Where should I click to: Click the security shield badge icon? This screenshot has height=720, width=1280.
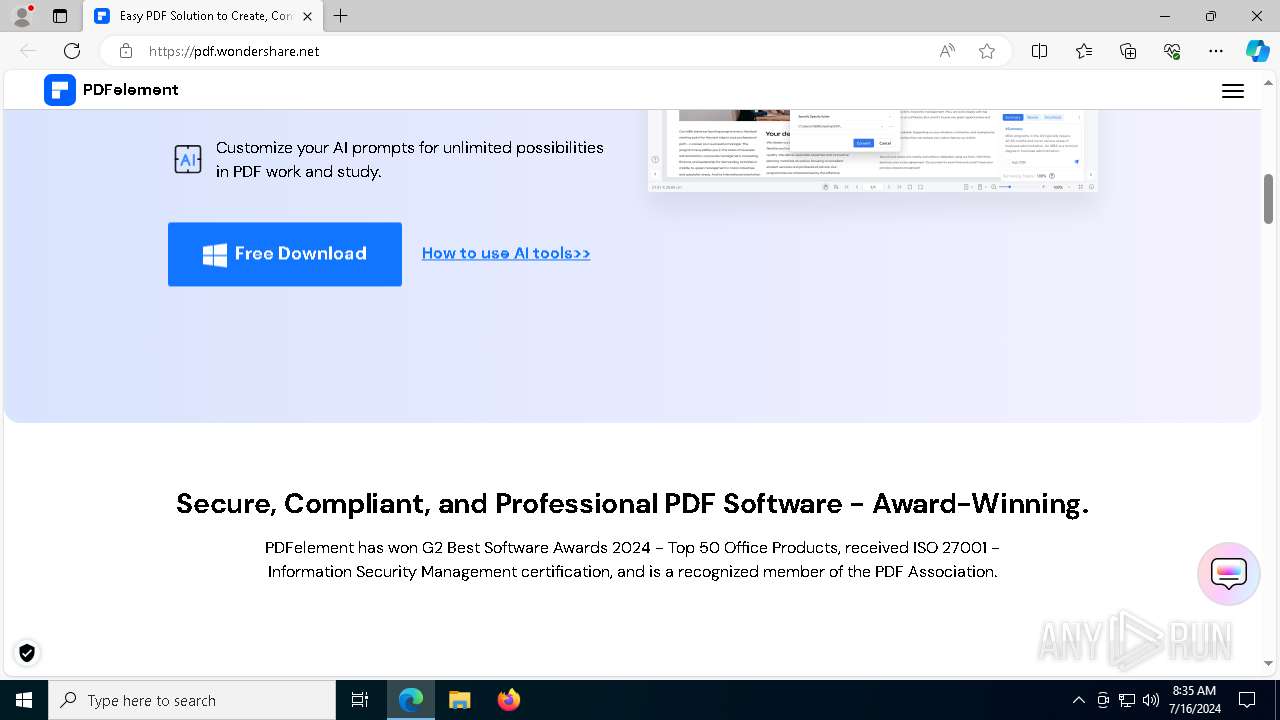(x=27, y=653)
